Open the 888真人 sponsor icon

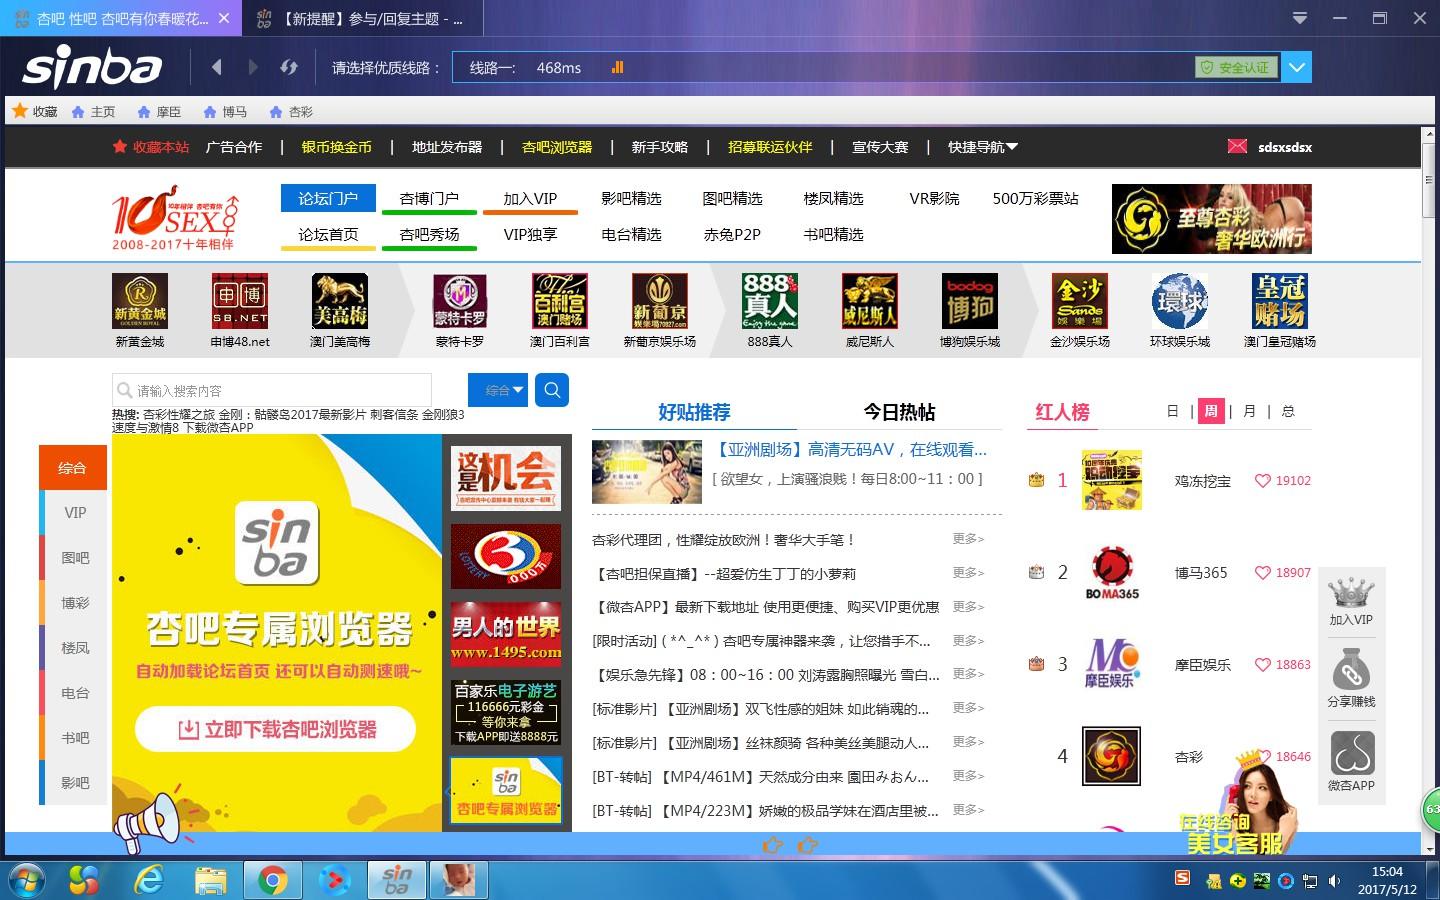point(770,301)
